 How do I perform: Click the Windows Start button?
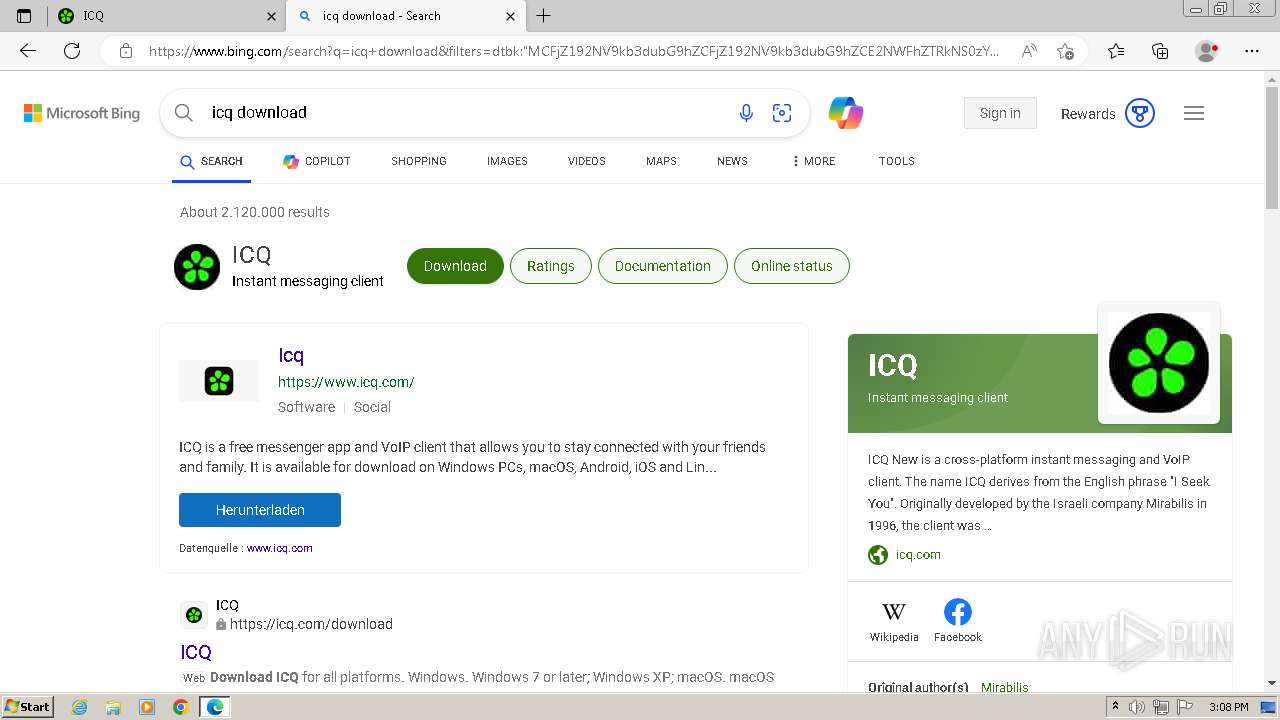tap(27, 707)
